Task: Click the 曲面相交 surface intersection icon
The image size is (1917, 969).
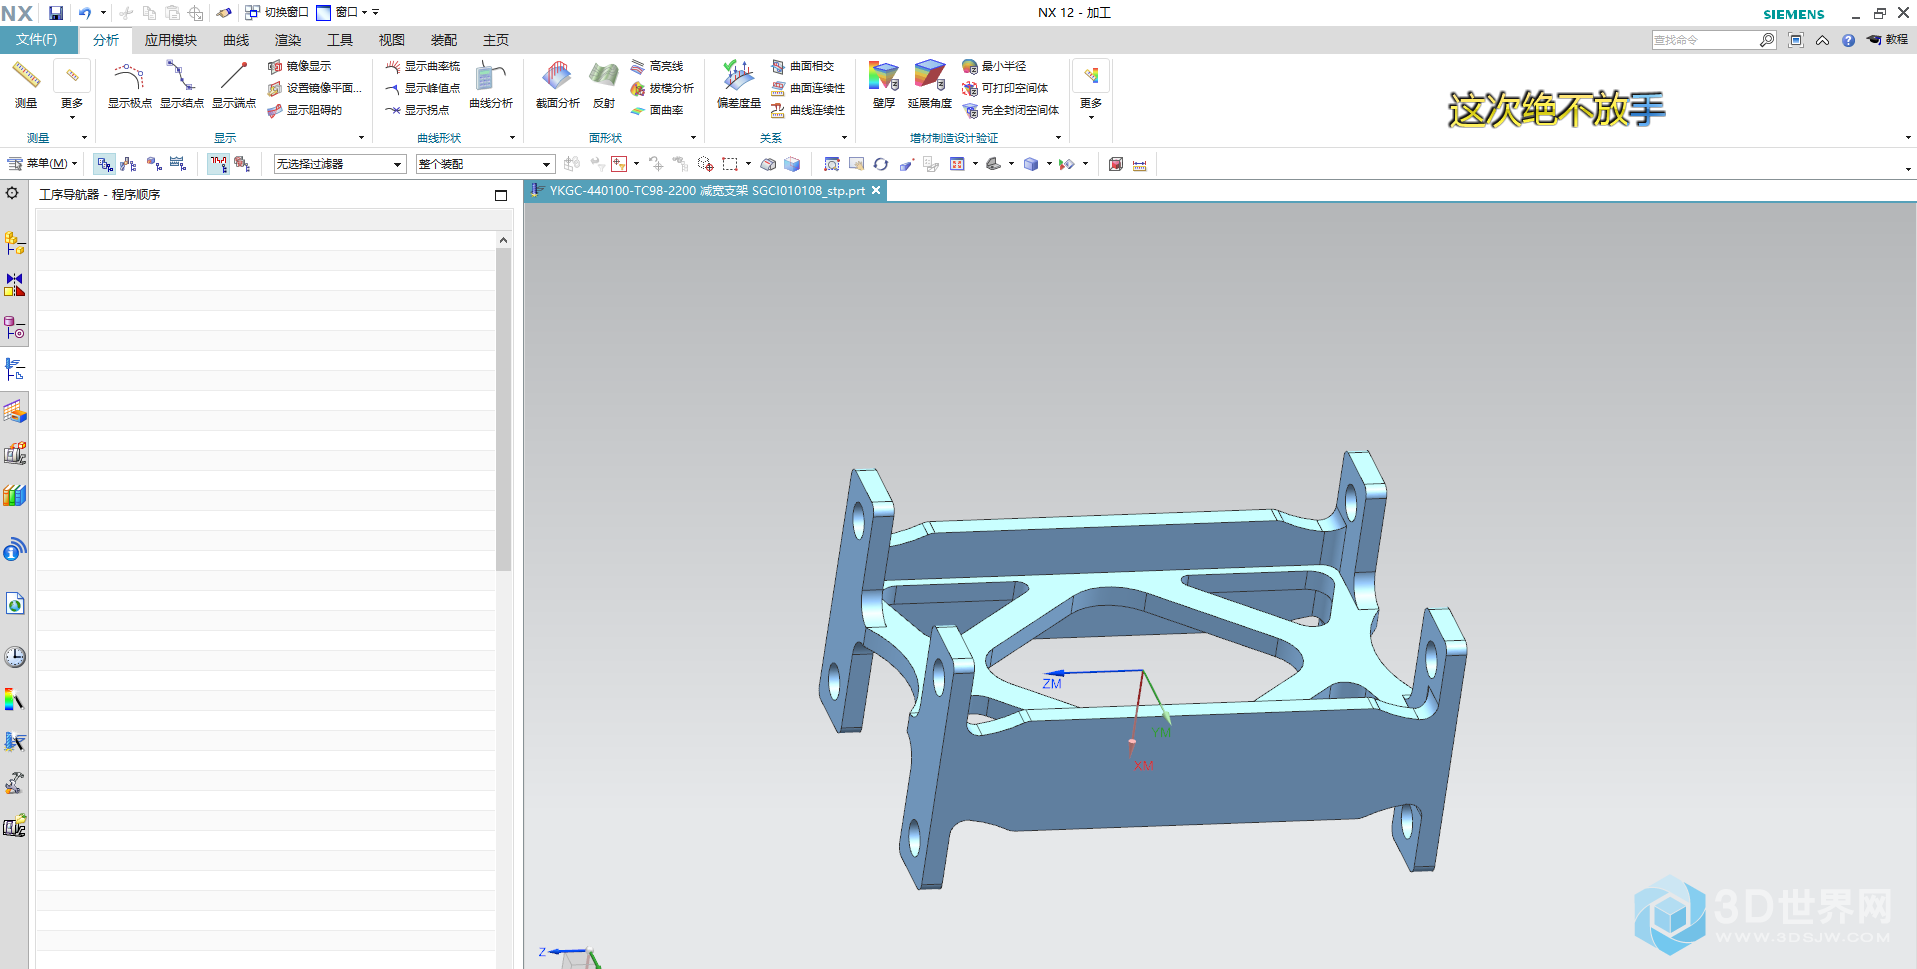Action: 778,66
